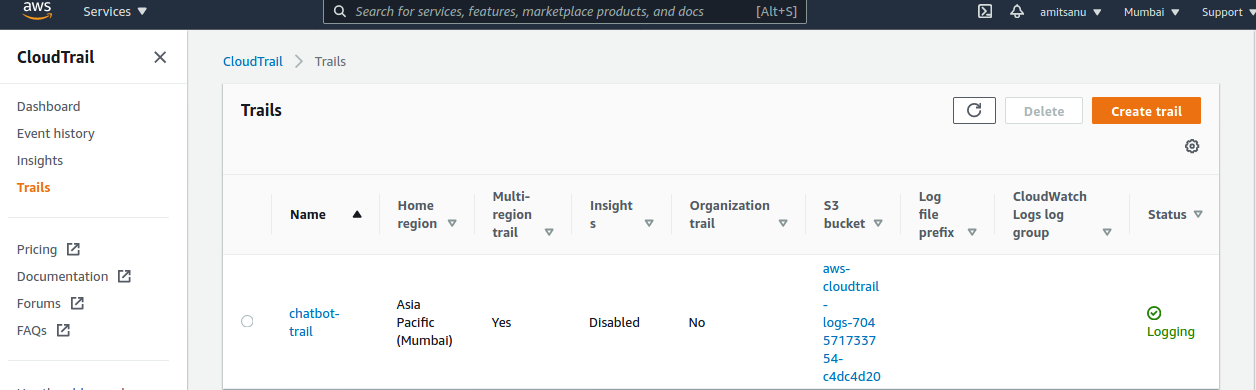Open Insights in sidebar
The image size is (1256, 390).
(40, 160)
